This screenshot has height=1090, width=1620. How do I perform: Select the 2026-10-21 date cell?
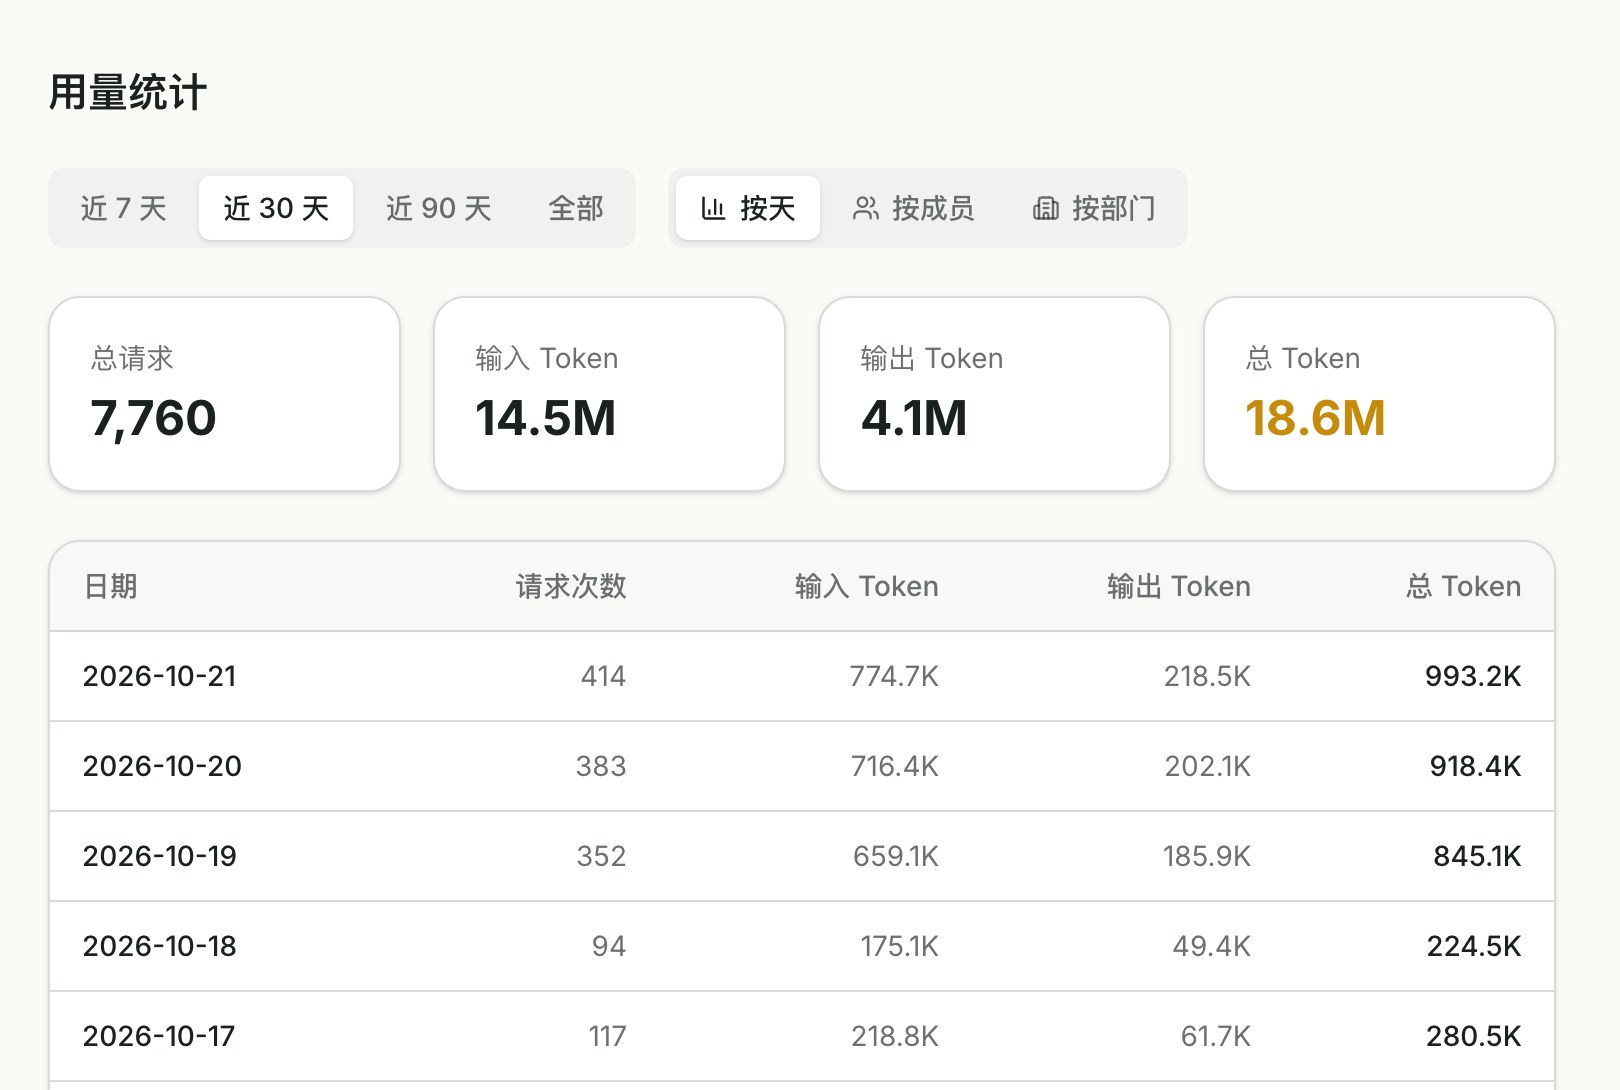click(160, 676)
